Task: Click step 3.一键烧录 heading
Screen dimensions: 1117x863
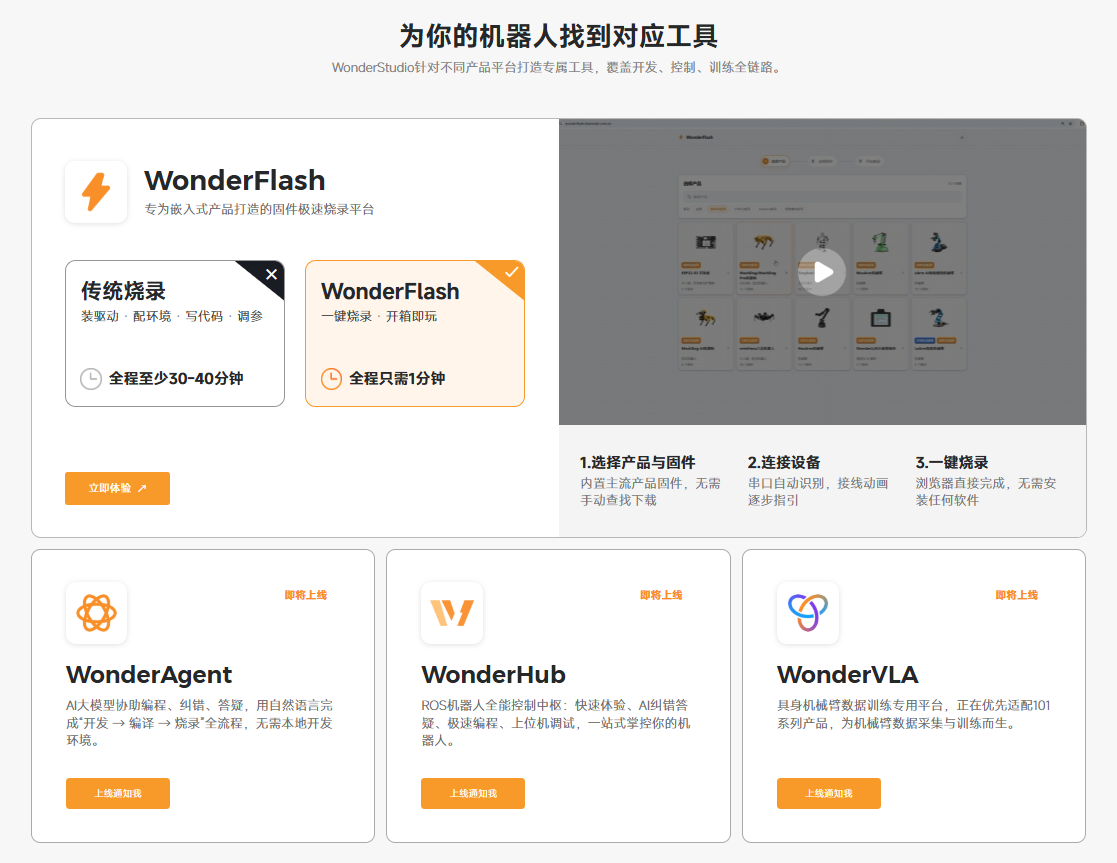Action: [x=952, y=462]
